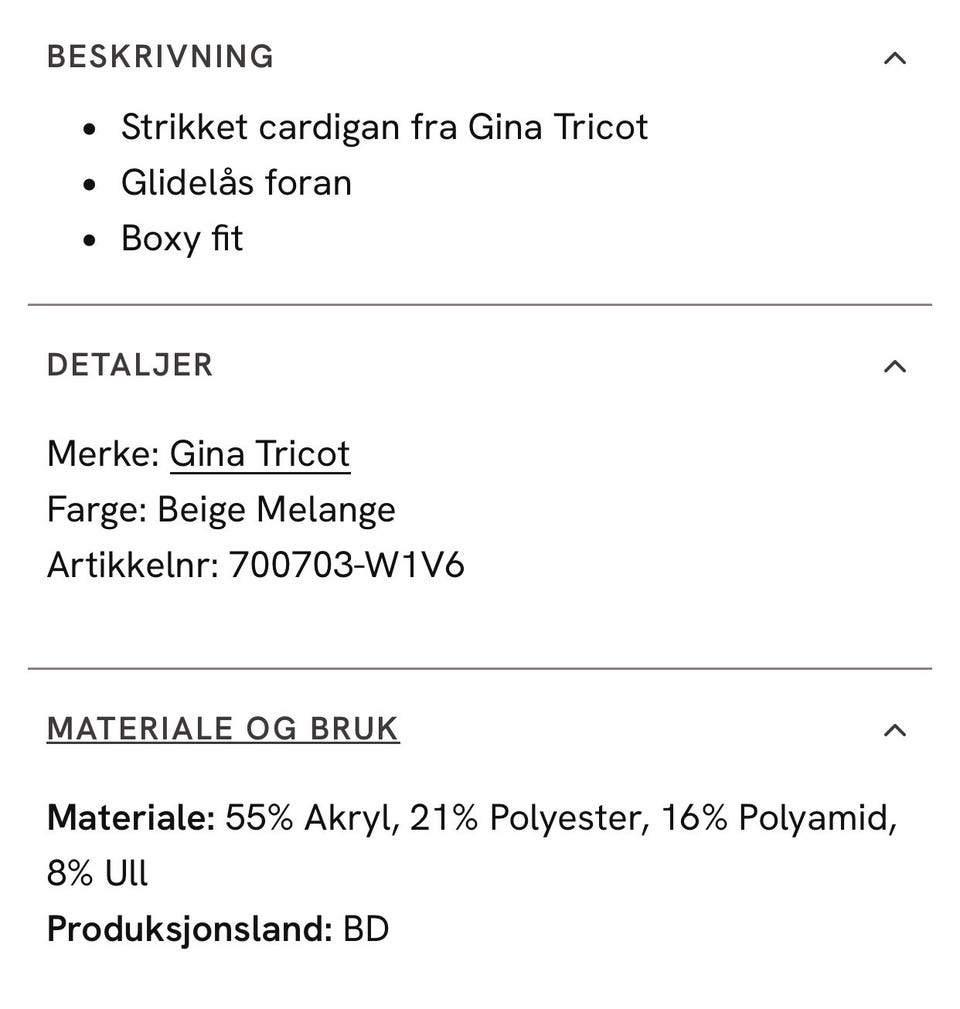The width and height of the screenshot is (960, 1009).
Task: Click the DETALJER section header
Action: (130, 366)
